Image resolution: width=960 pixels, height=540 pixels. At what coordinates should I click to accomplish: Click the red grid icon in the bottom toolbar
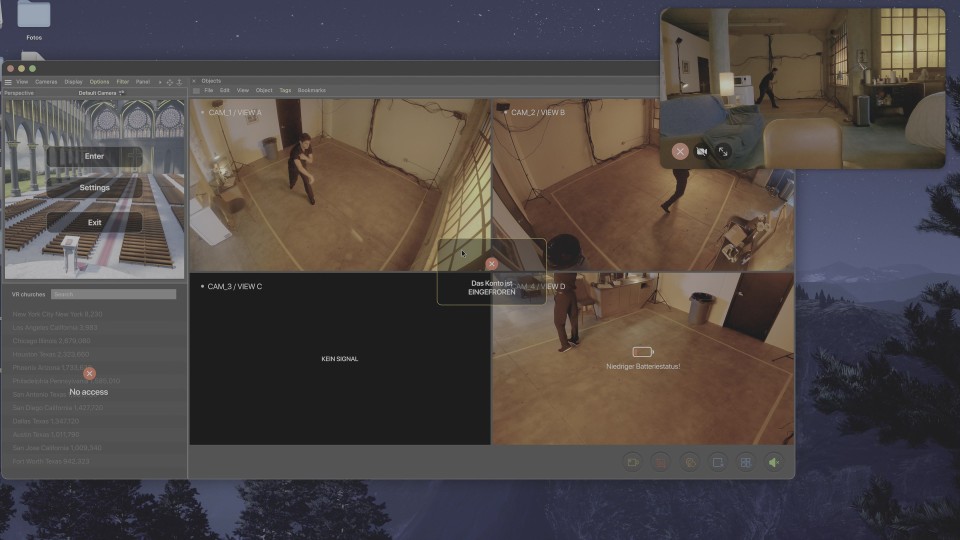(661, 462)
